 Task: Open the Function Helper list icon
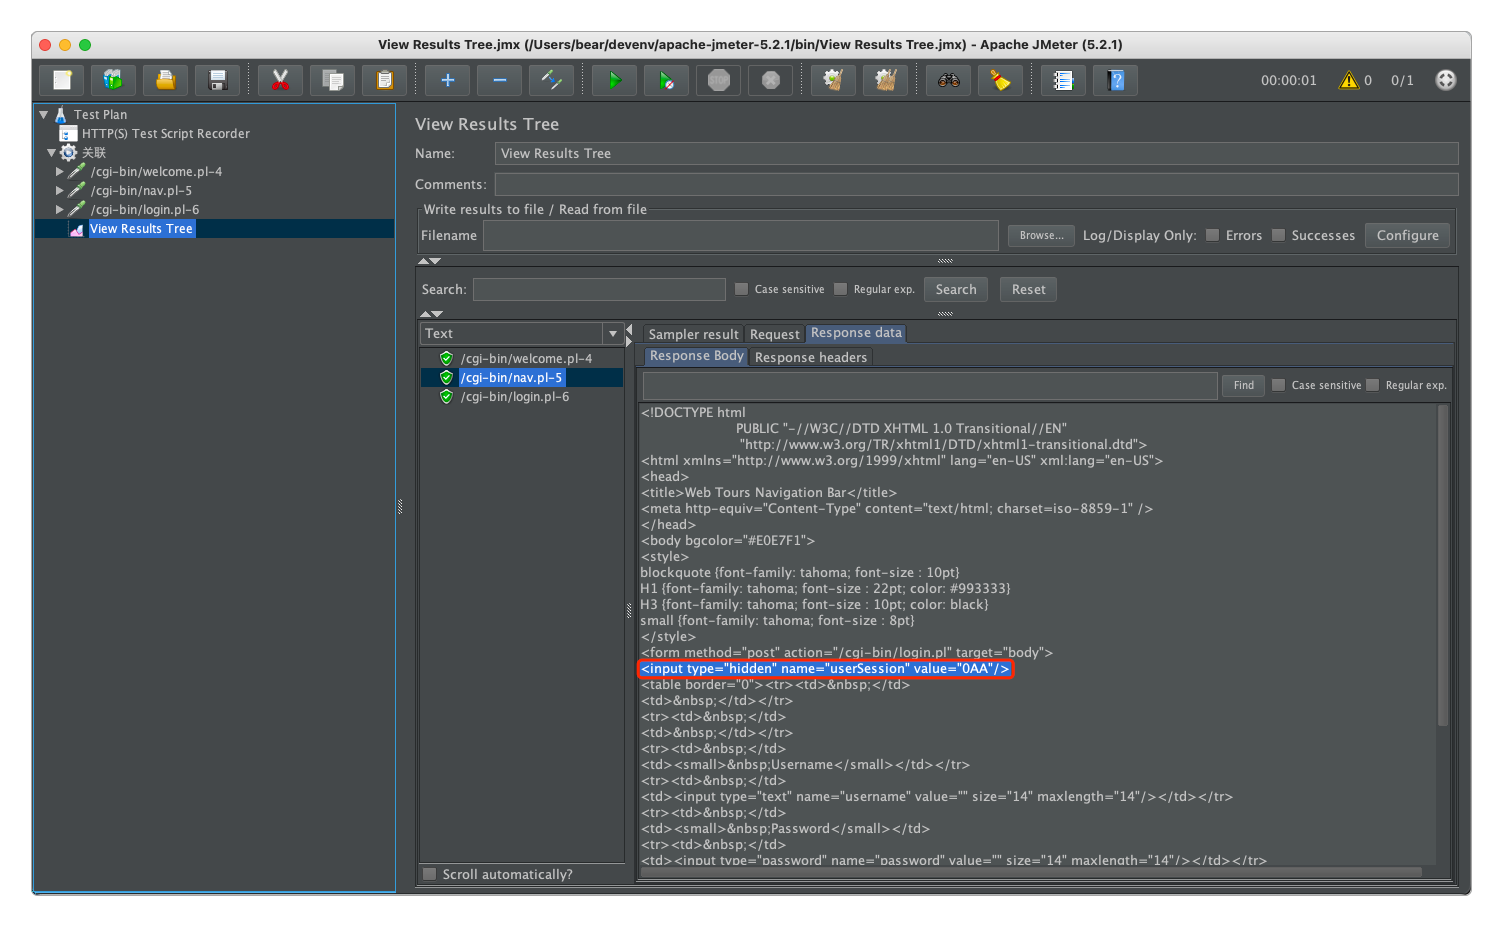pos(1063,80)
